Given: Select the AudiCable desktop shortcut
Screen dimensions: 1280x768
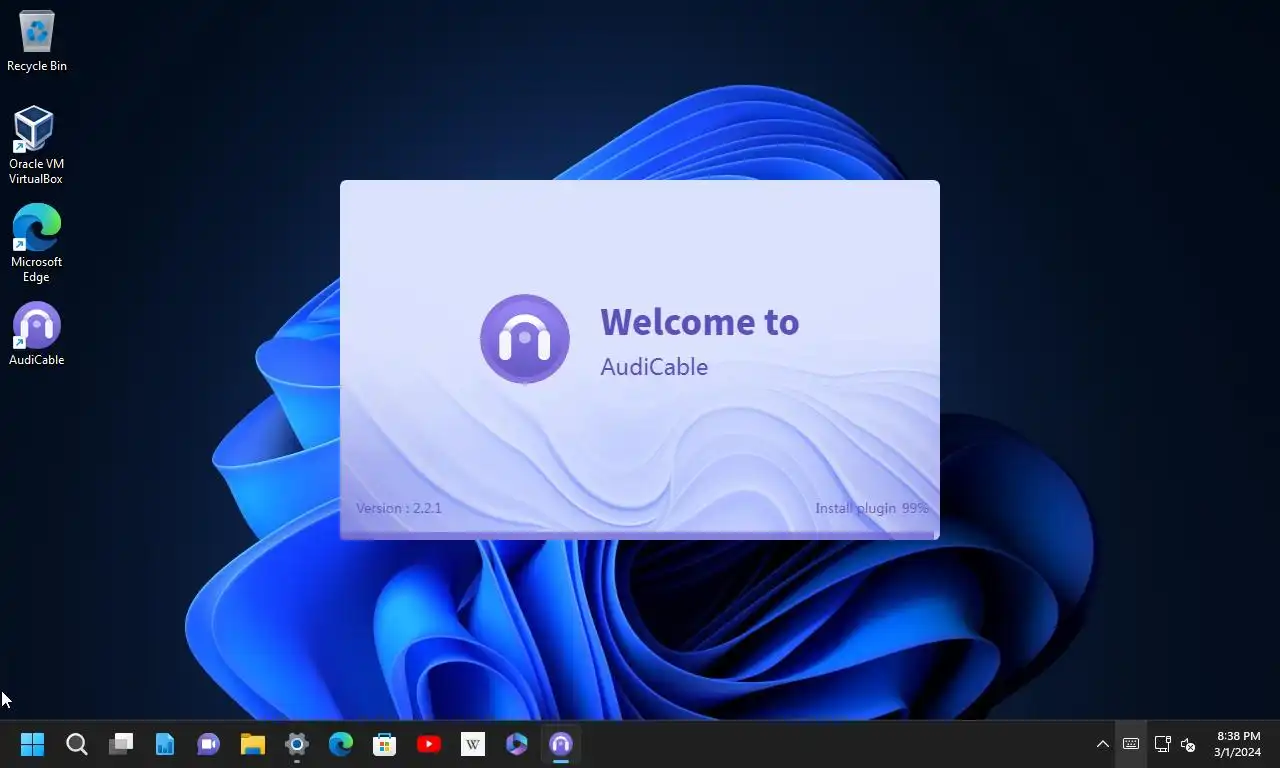Looking at the screenshot, I should point(36,334).
